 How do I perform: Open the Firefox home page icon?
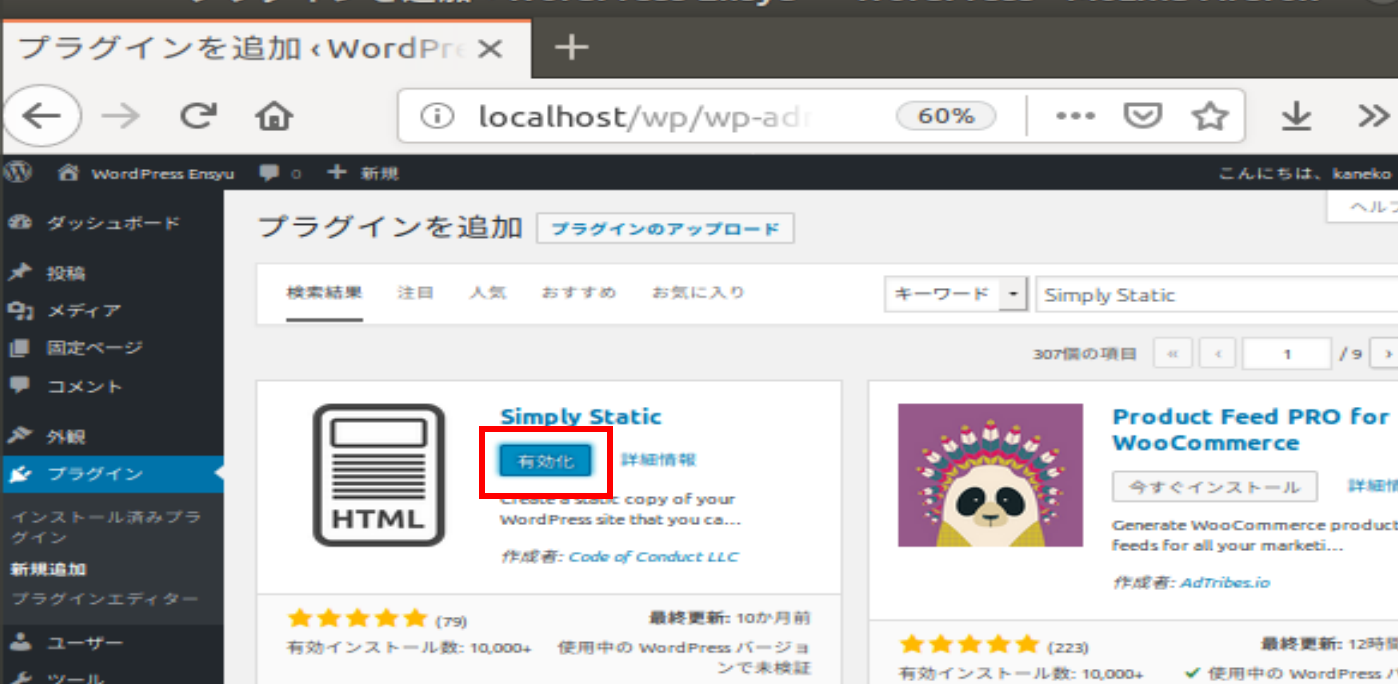click(x=274, y=117)
